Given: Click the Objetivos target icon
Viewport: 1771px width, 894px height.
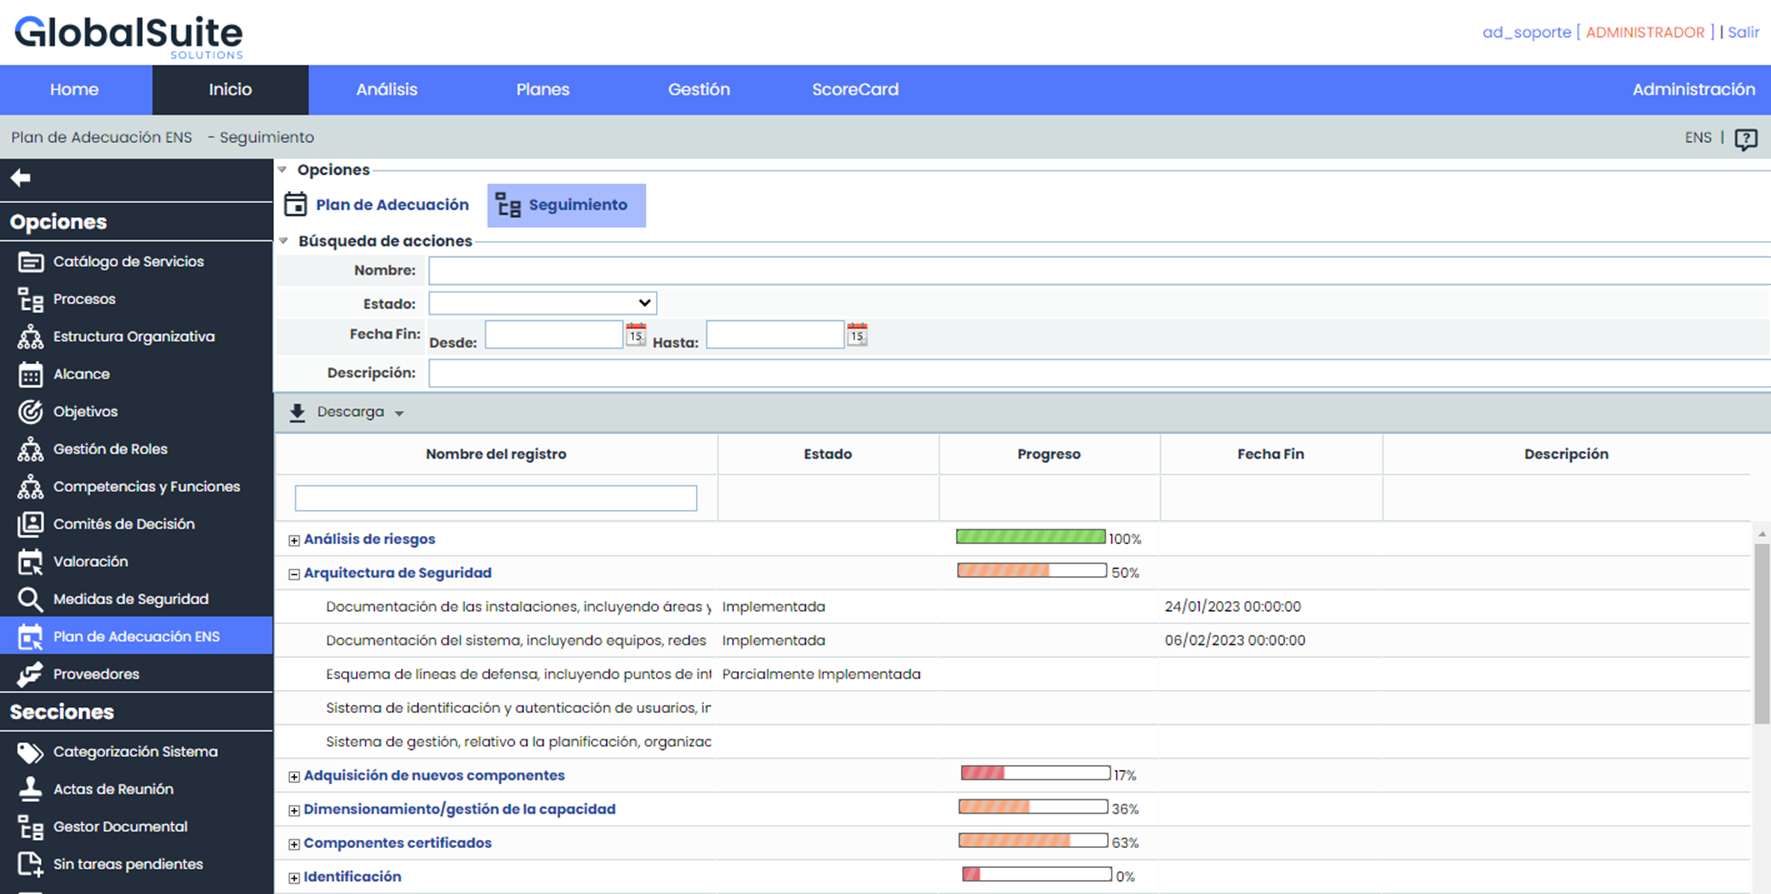Looking at the screenshot, I should click(30, 412).
